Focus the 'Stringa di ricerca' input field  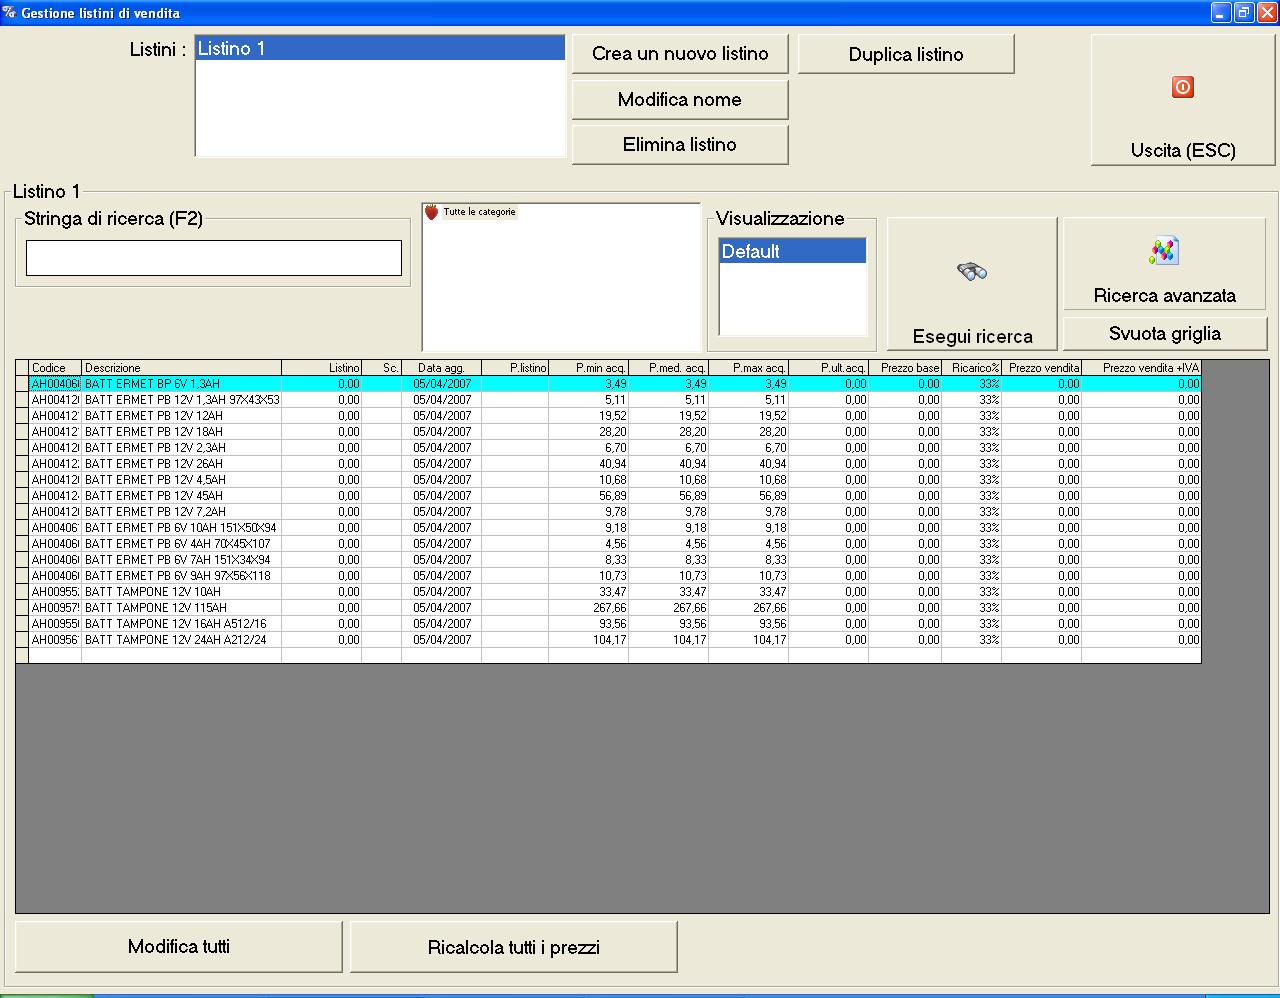coord(213,258)
